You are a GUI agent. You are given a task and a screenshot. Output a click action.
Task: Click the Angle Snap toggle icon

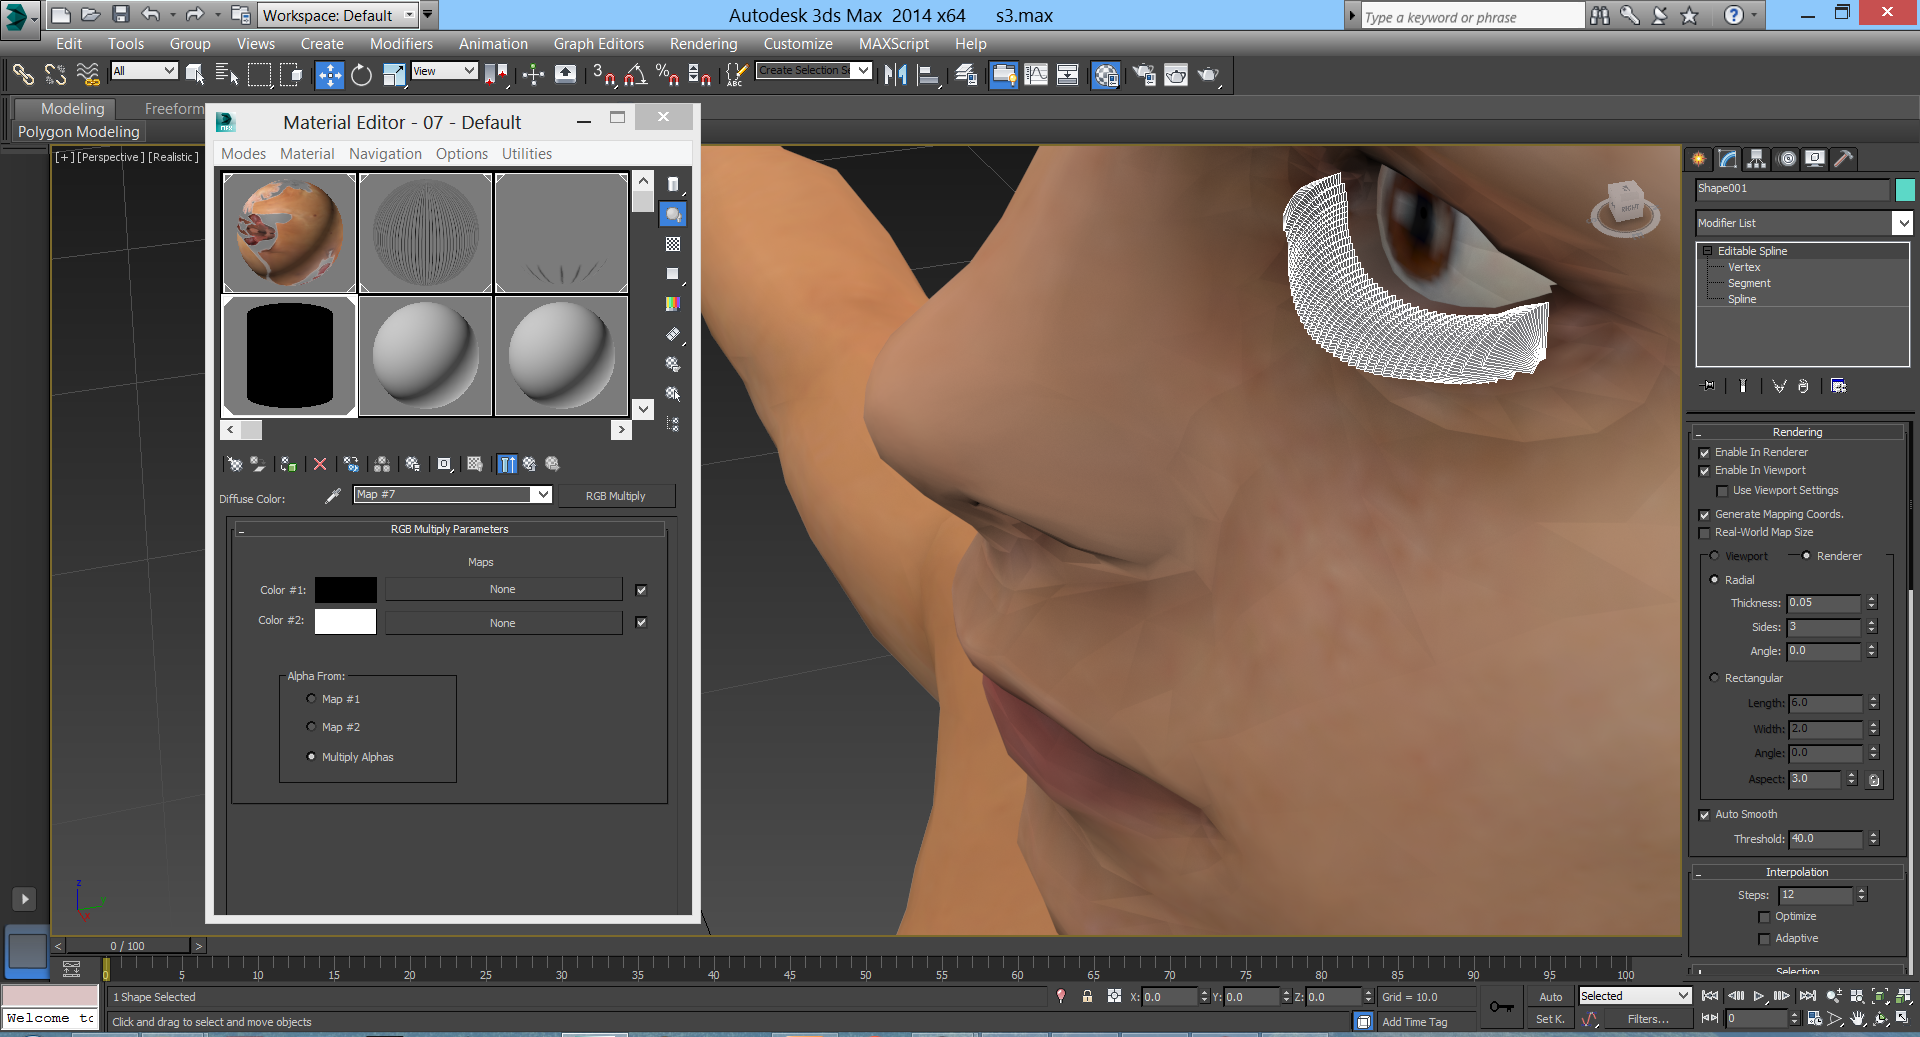(x=635, y=75)
